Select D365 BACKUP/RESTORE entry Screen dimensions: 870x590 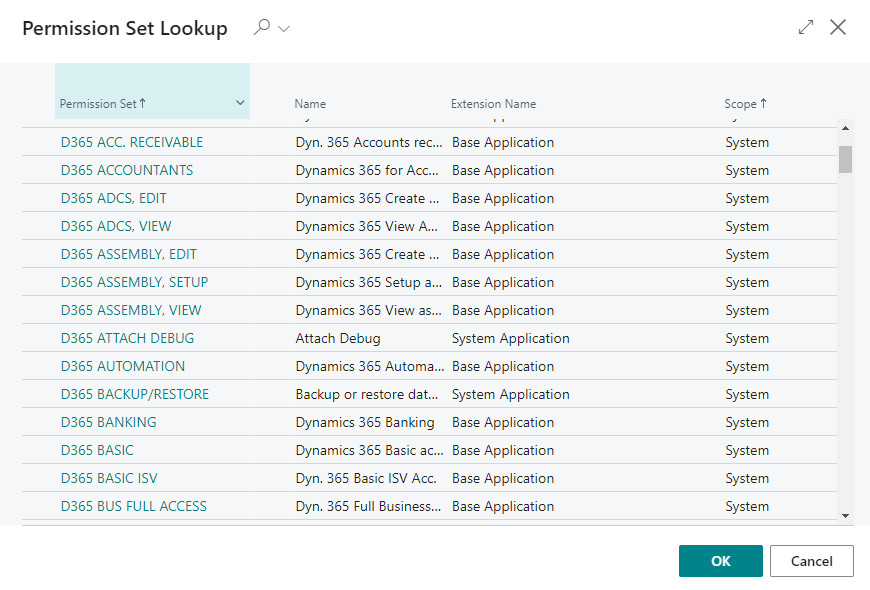tap(135, 394)
